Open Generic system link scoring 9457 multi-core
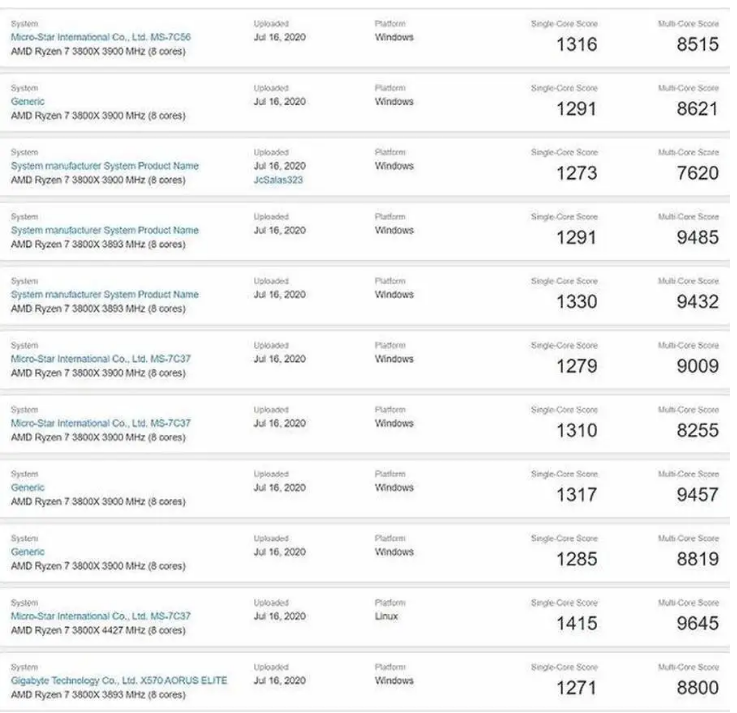This screenshot has height=713, width=737. coord(27,487)
